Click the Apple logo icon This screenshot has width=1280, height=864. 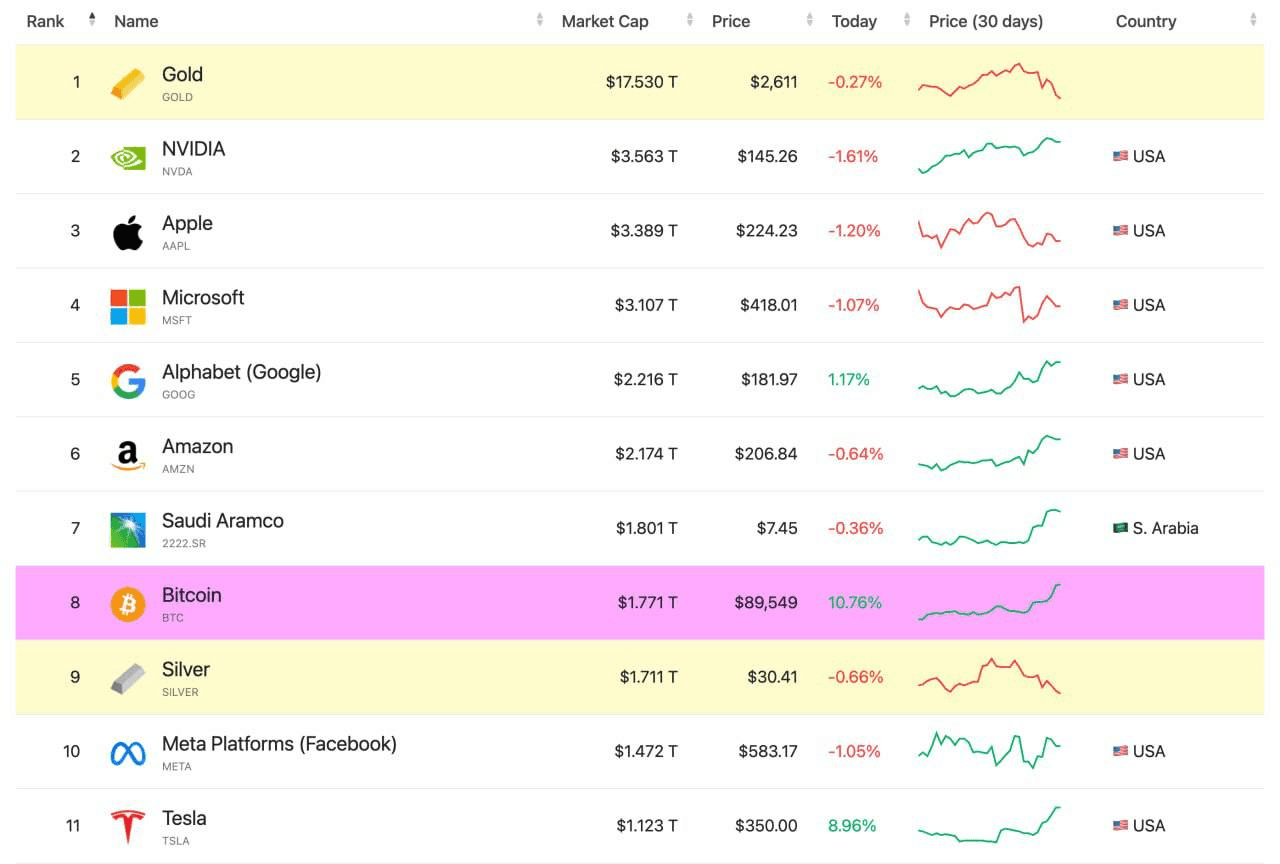[x=128, y=231]
